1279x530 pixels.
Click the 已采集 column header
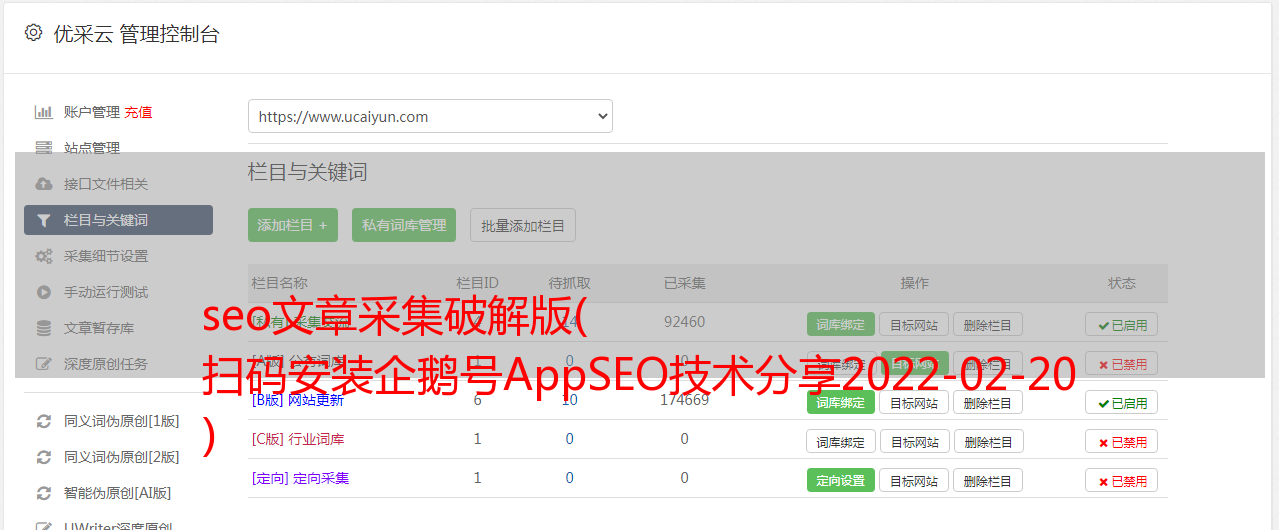coord(684,283)
